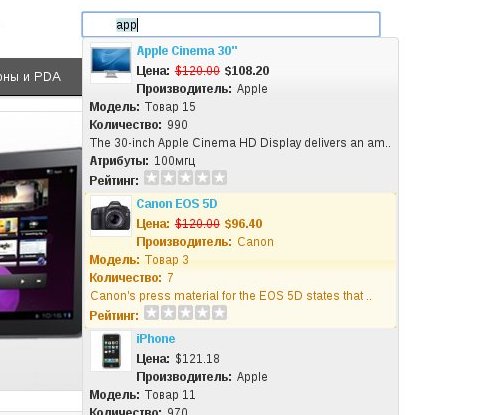This screenshot has width=494, height=415.
Task: Select the third rating star for Canon EOS 5D
Action: tap(185, 313)
